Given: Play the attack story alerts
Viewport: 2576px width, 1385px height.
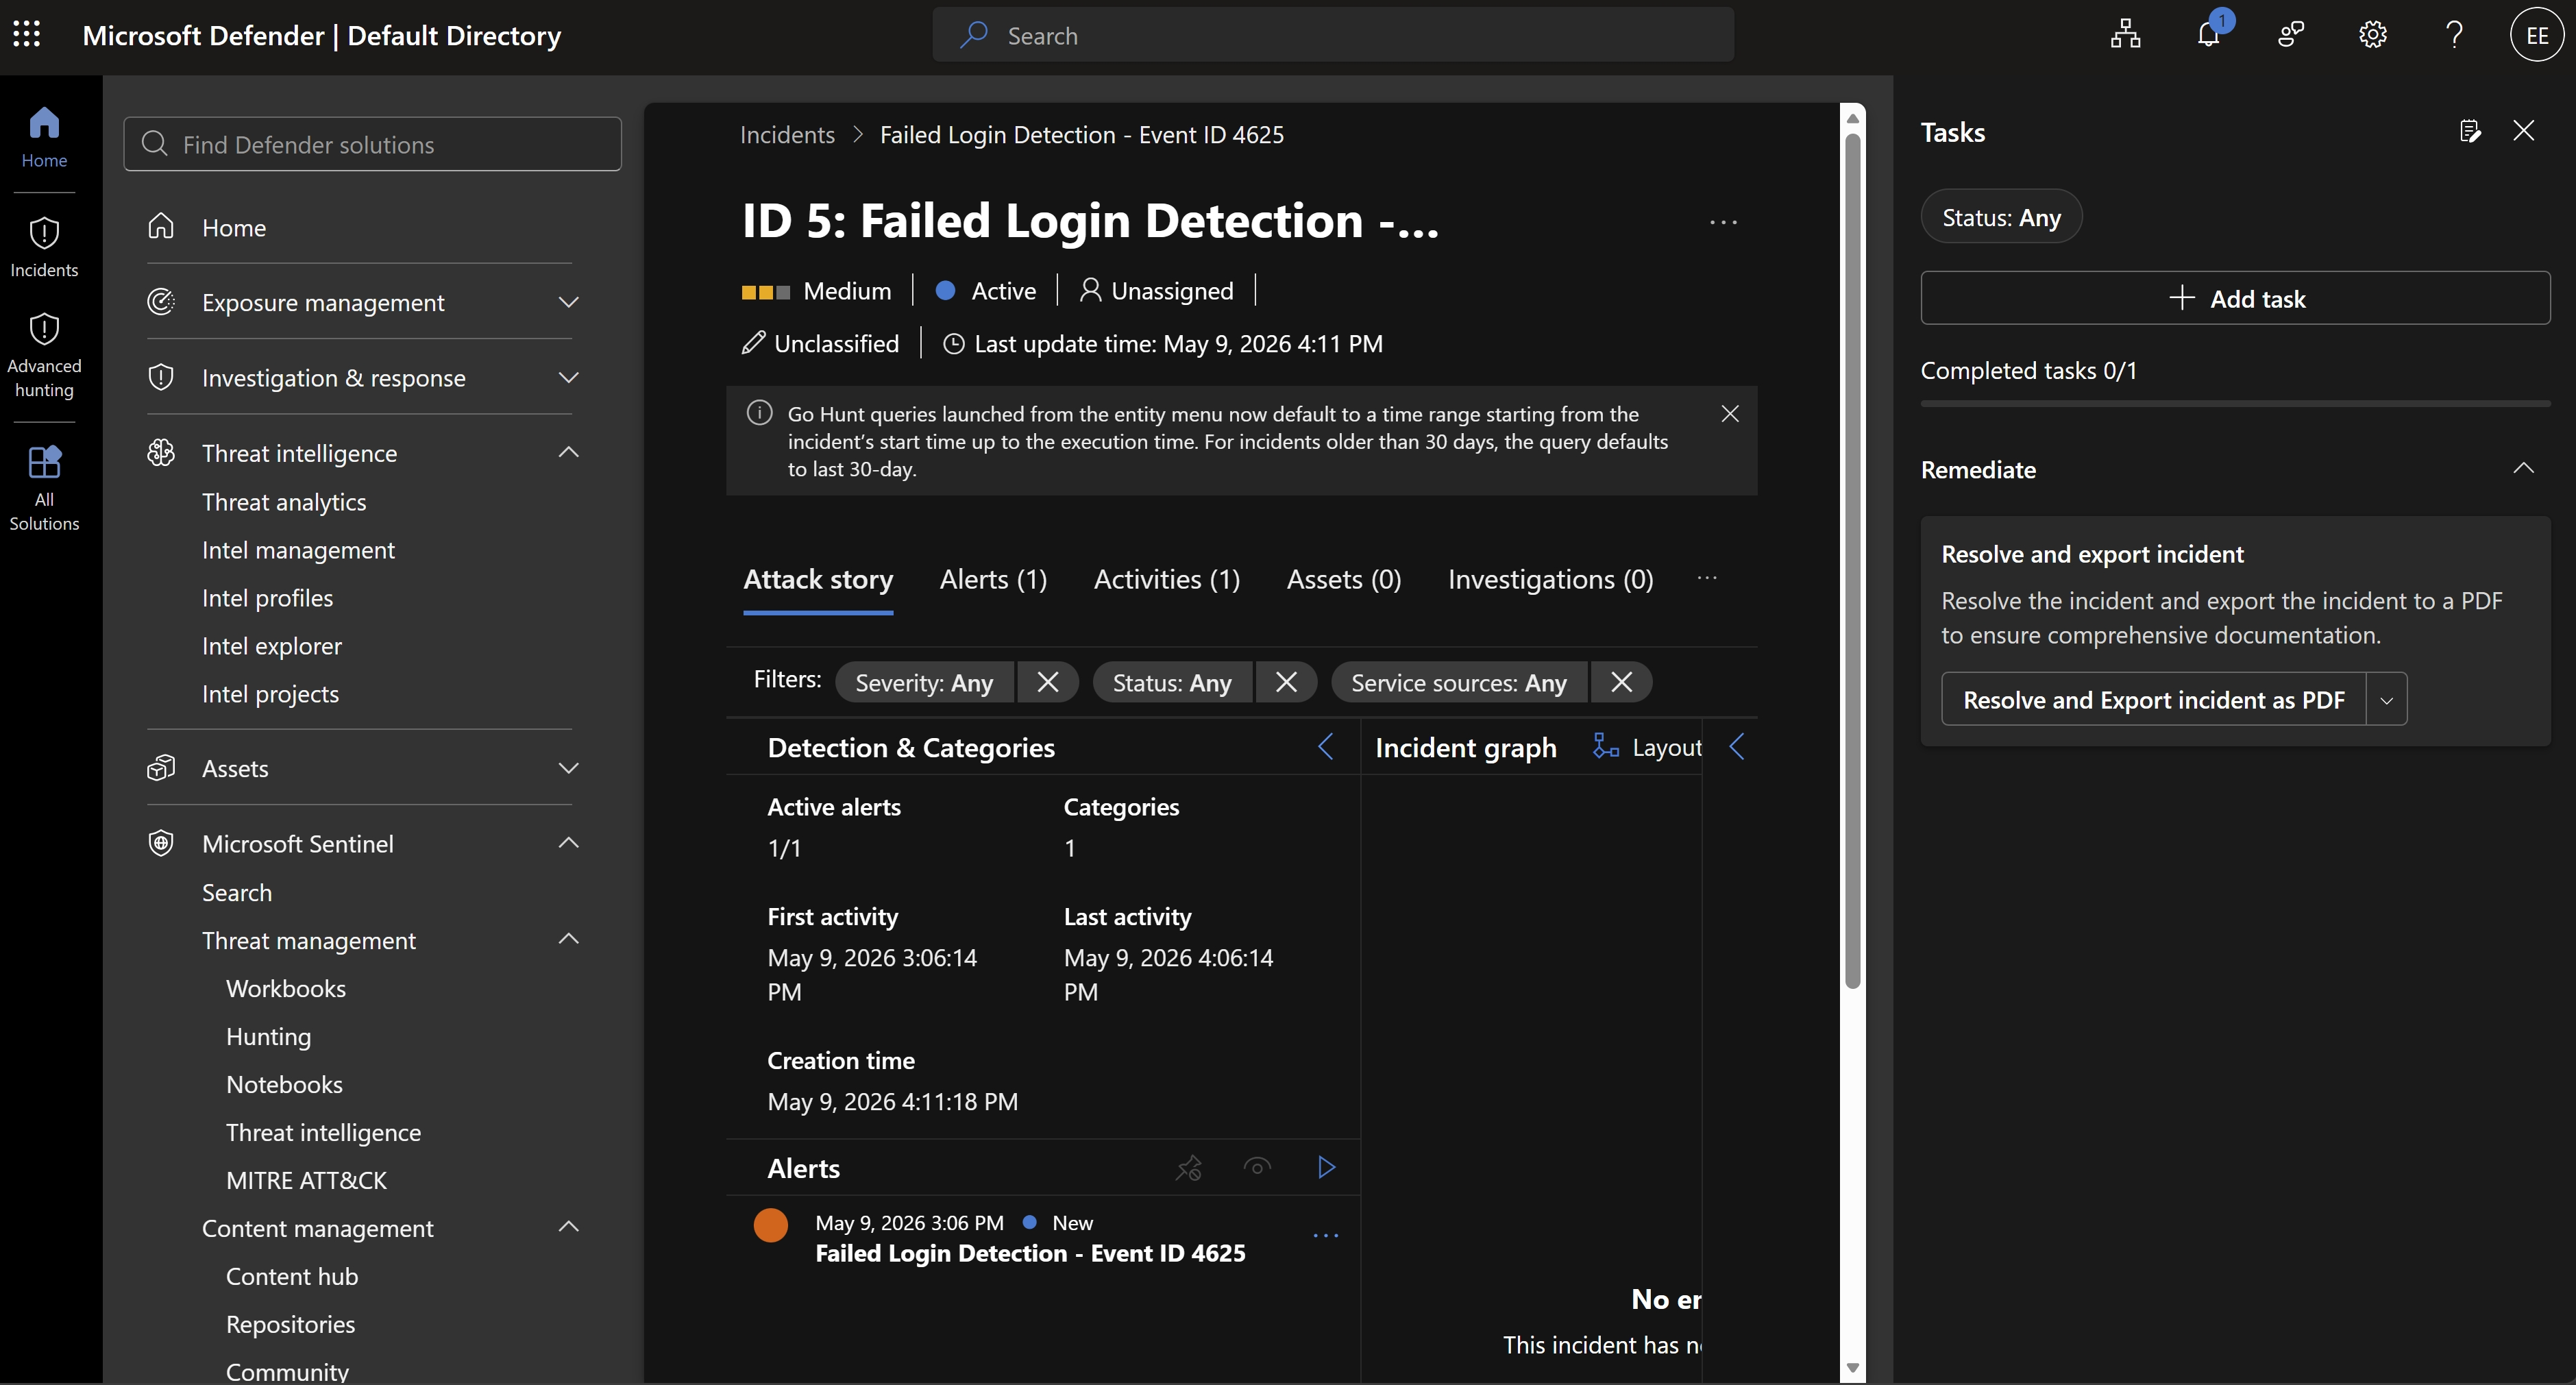Looking at the screenshot, I should [1326, 1167].
